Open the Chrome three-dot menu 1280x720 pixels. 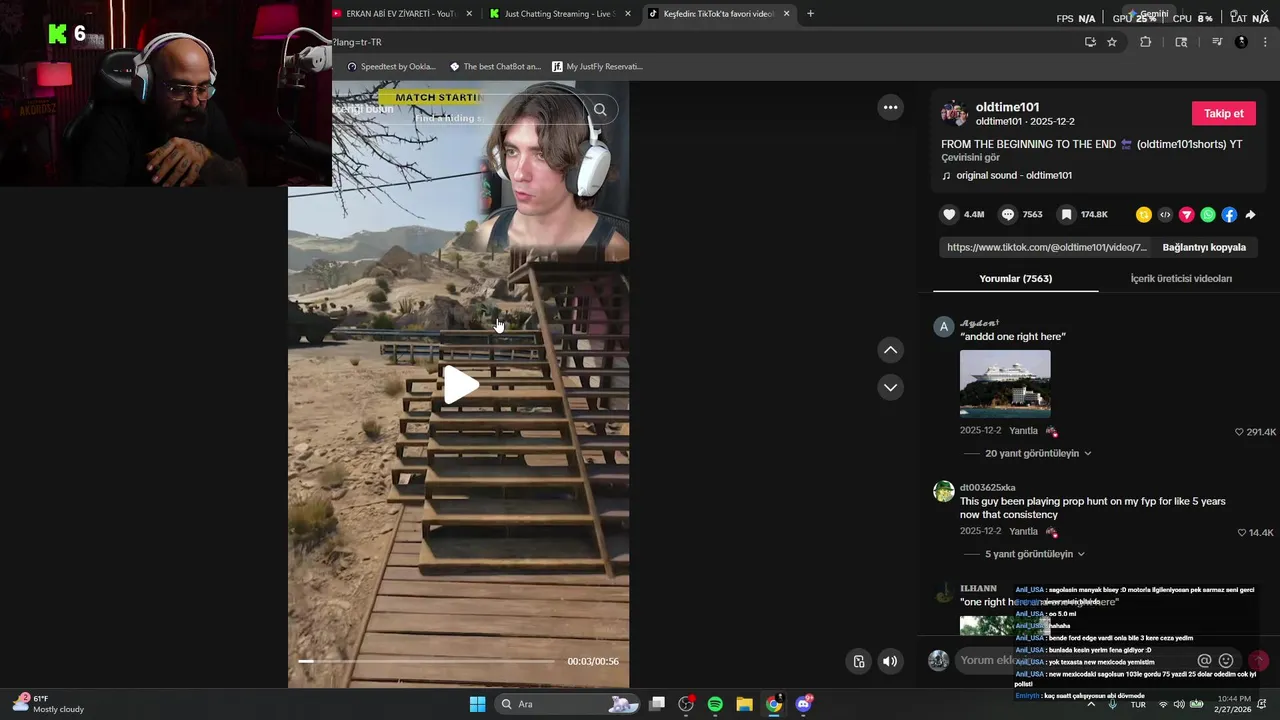[x=1265, y=42]
